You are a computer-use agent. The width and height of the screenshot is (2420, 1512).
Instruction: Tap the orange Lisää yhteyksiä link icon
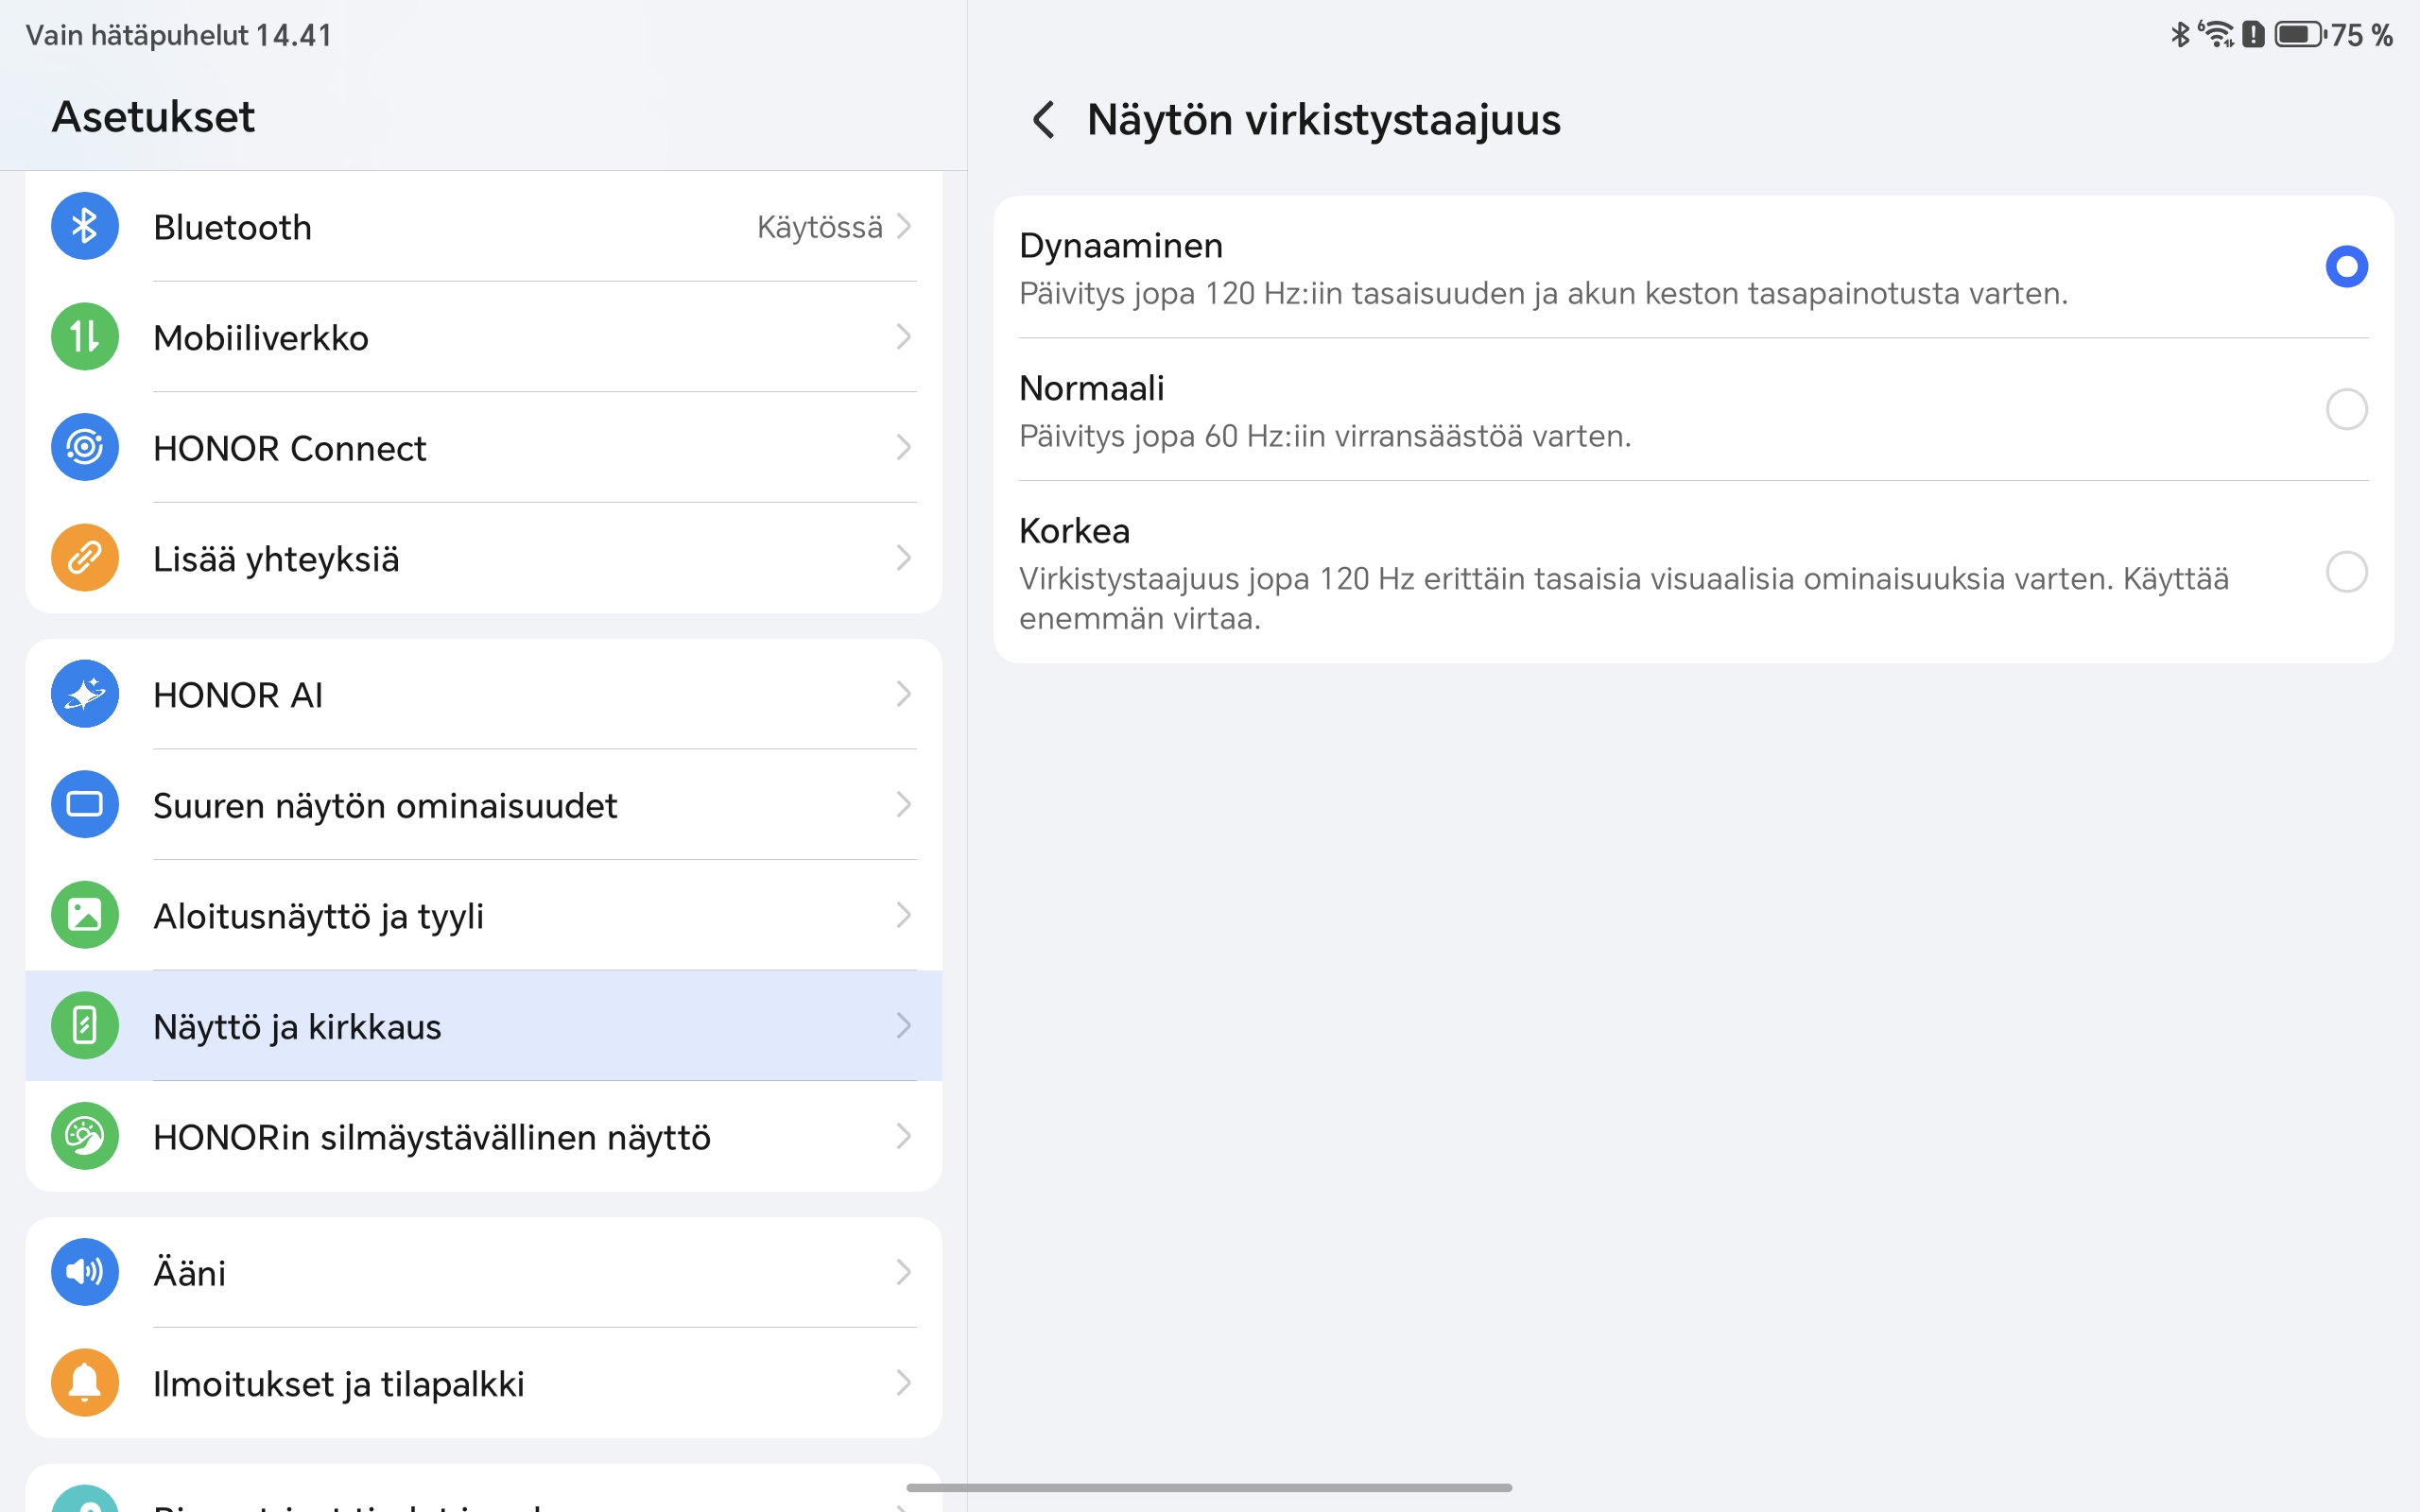(x=85, y=558)
